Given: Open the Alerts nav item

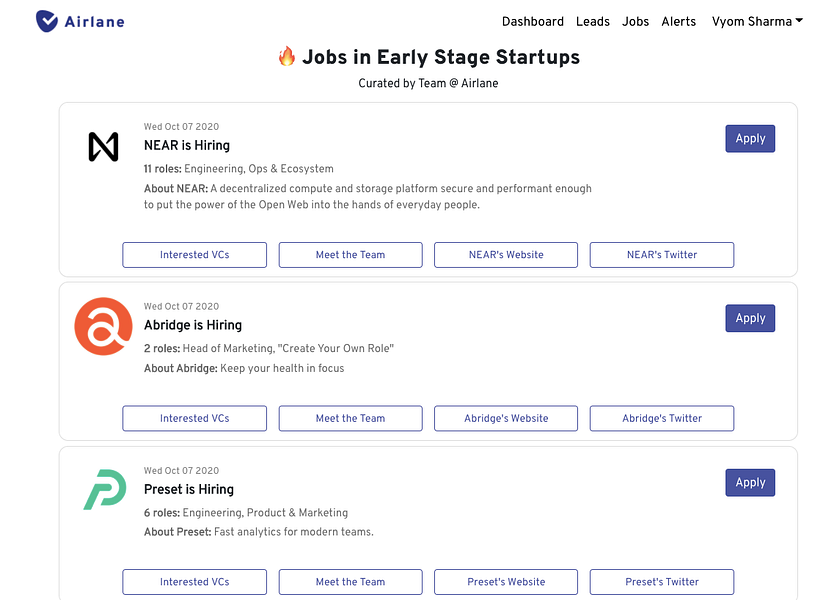Looking at the screenshot, I should [679, 21].
